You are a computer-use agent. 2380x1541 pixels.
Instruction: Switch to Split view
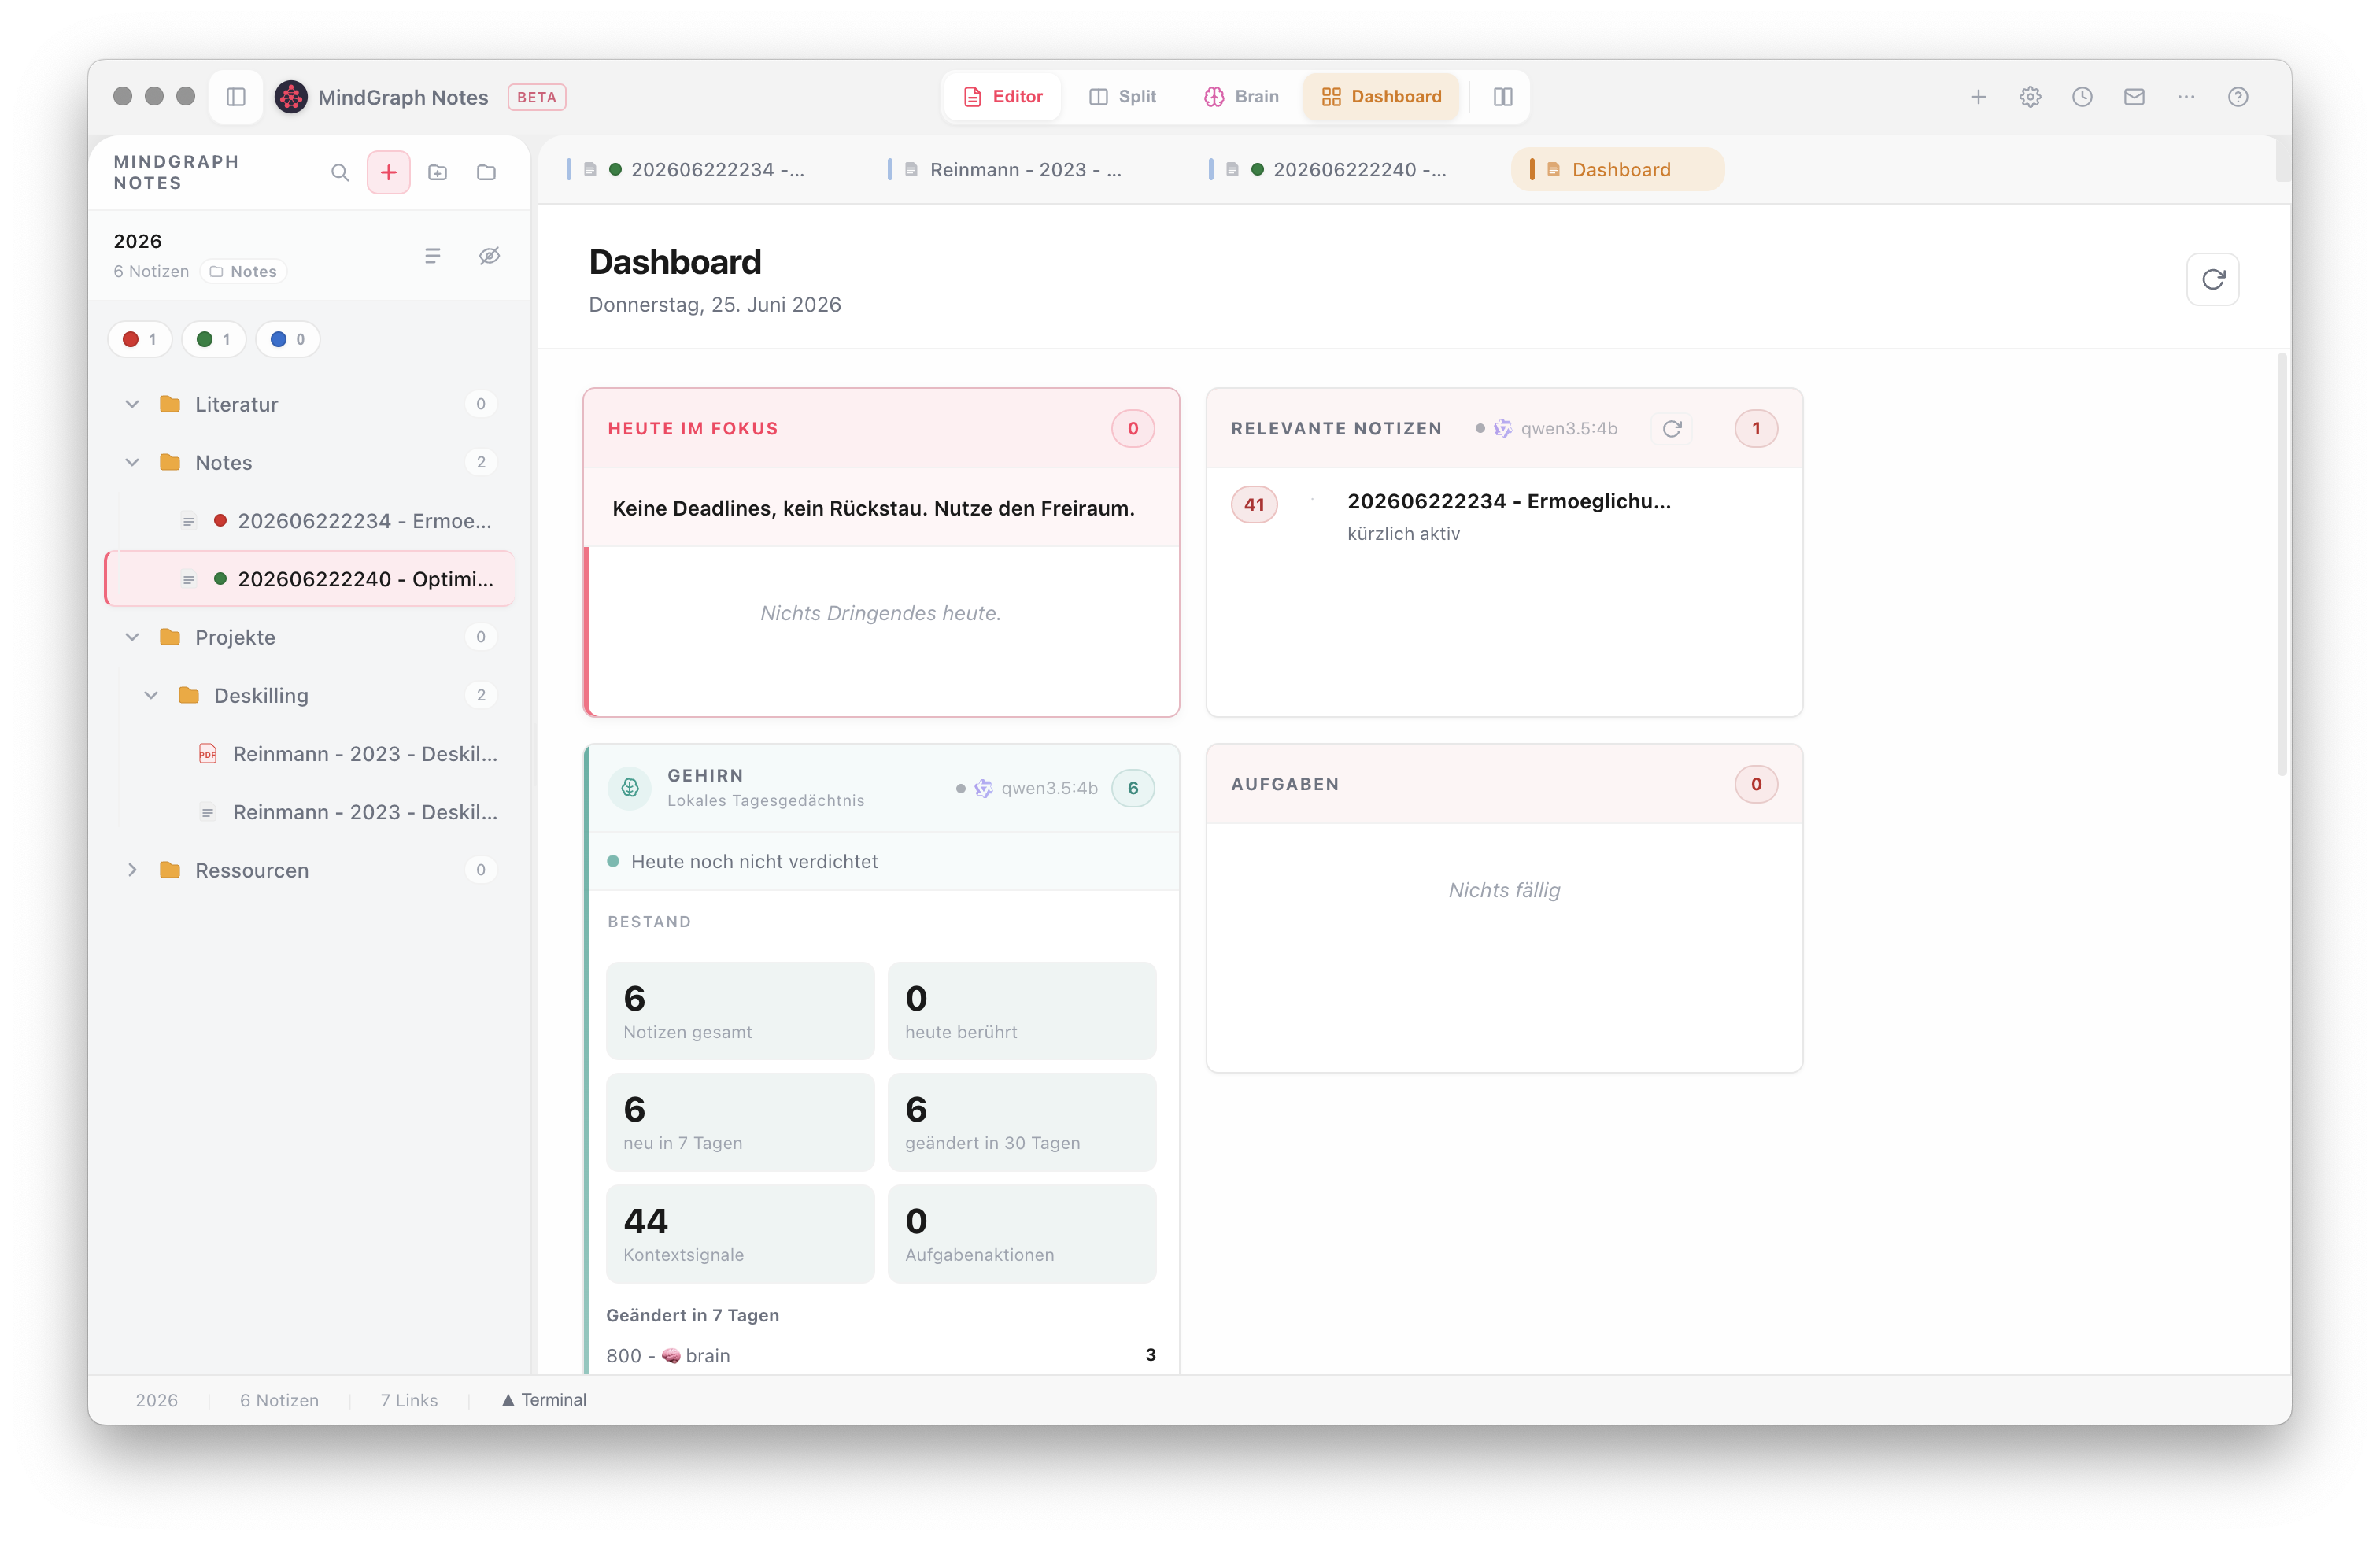tap(1122, 97)
